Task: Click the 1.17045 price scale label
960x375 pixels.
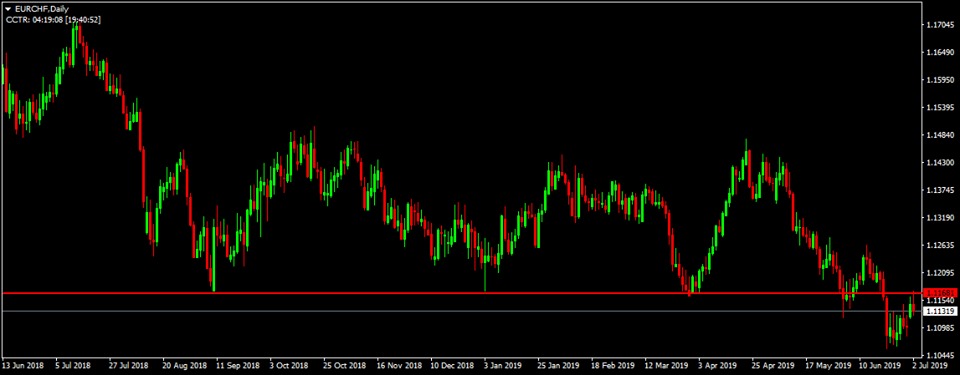Action: (940, 25)
